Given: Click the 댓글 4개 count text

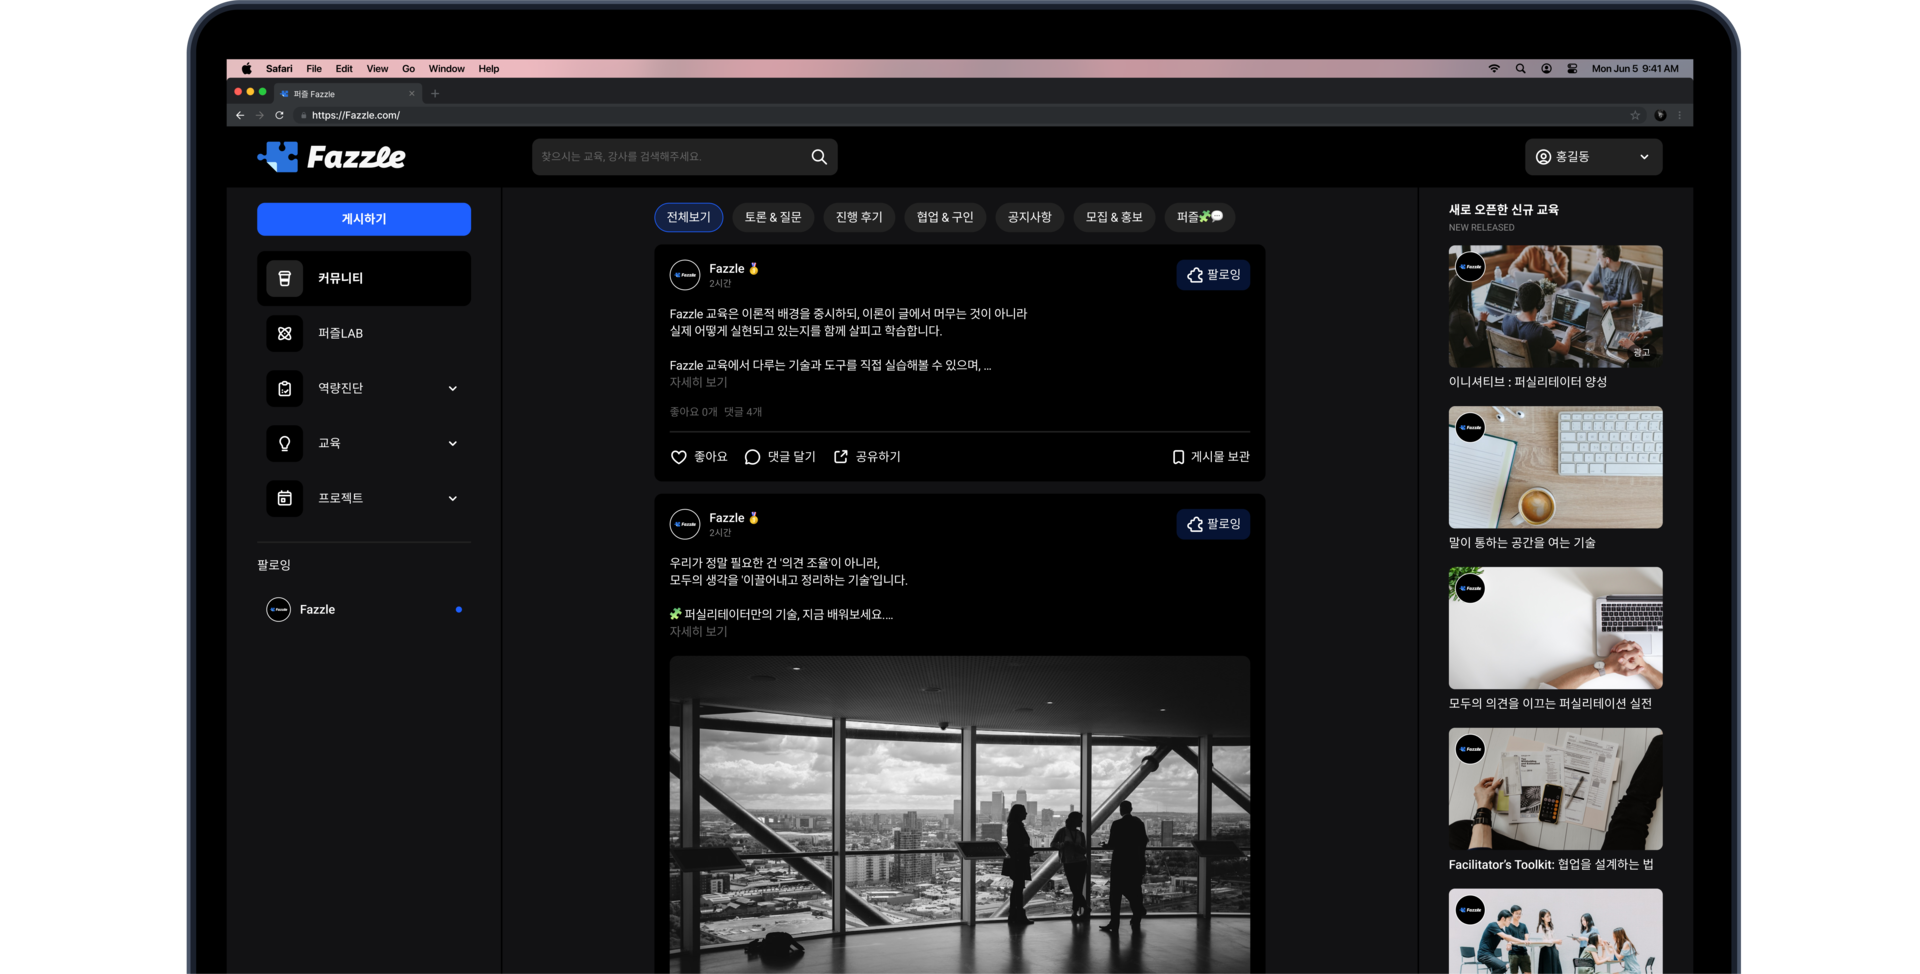Looking at the screenshot, I should click(x=743, y=412).
